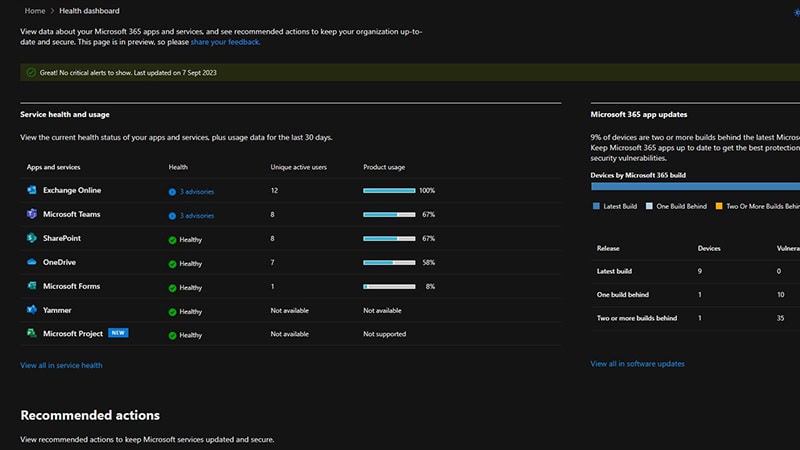Go to Home in the breadcrumb
The image size is (800, 450).
[x=34, y=10]
